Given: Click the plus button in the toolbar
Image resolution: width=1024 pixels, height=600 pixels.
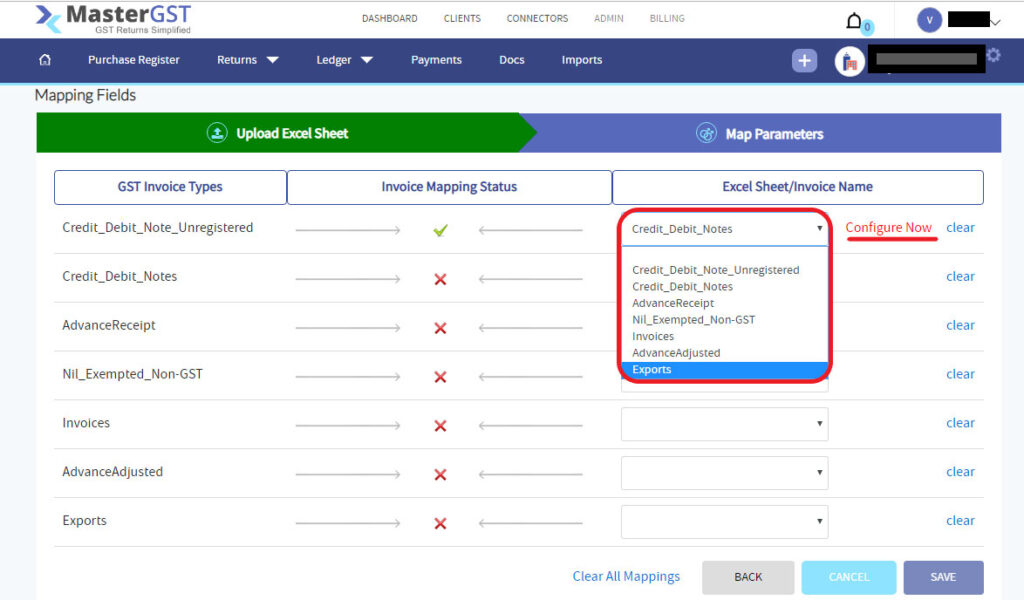Looking at the screenshot, I should [804, 61].
